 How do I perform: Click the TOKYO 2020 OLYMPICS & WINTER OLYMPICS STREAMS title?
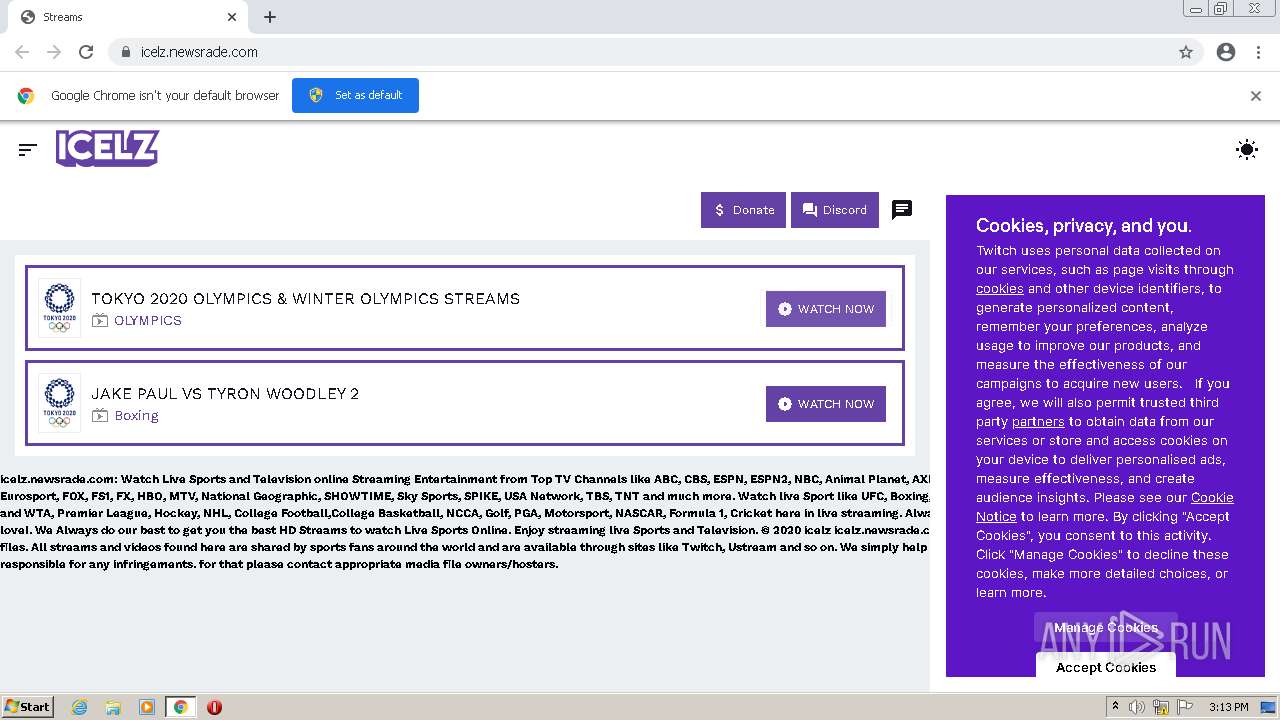tap(306, 298)
